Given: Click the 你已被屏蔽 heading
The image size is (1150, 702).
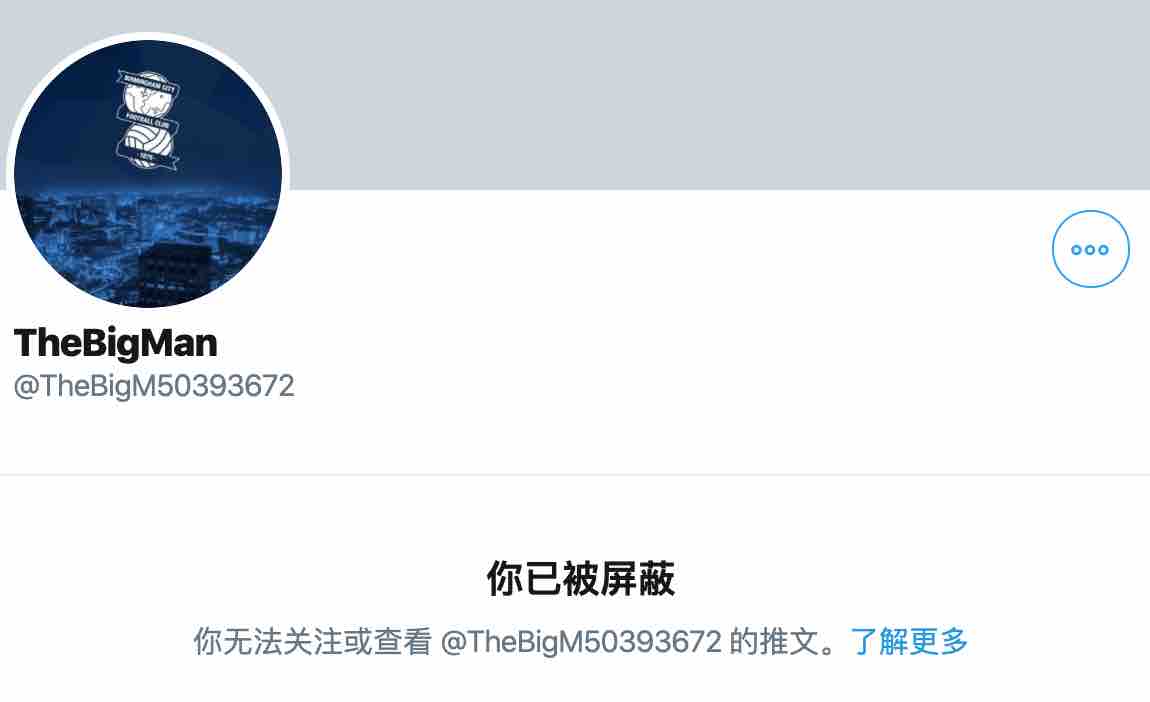Looking at the screenshot, I should point(580,578).
